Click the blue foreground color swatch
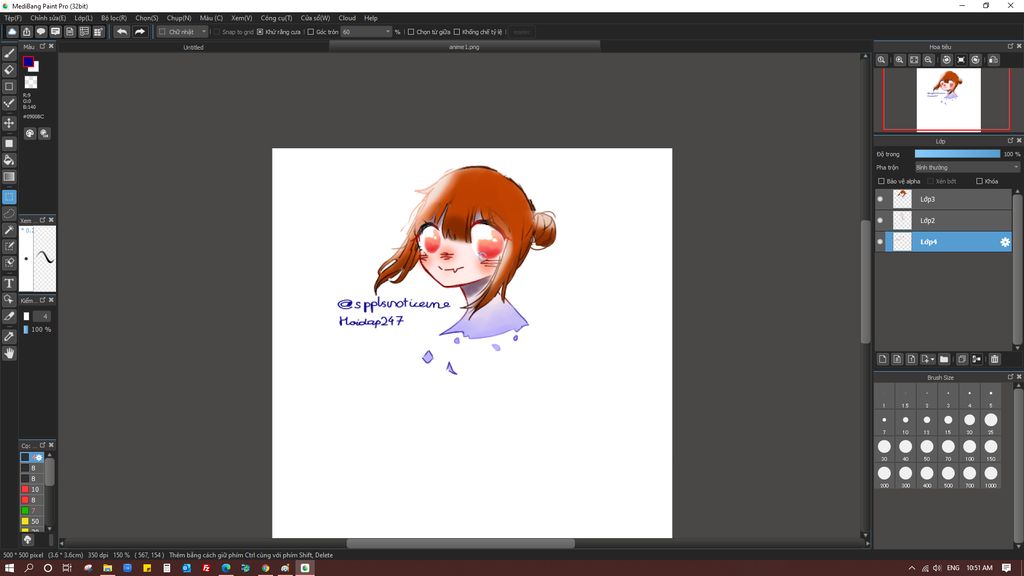Viewport: 1024px width, 576px height. (x=28, y=62)
